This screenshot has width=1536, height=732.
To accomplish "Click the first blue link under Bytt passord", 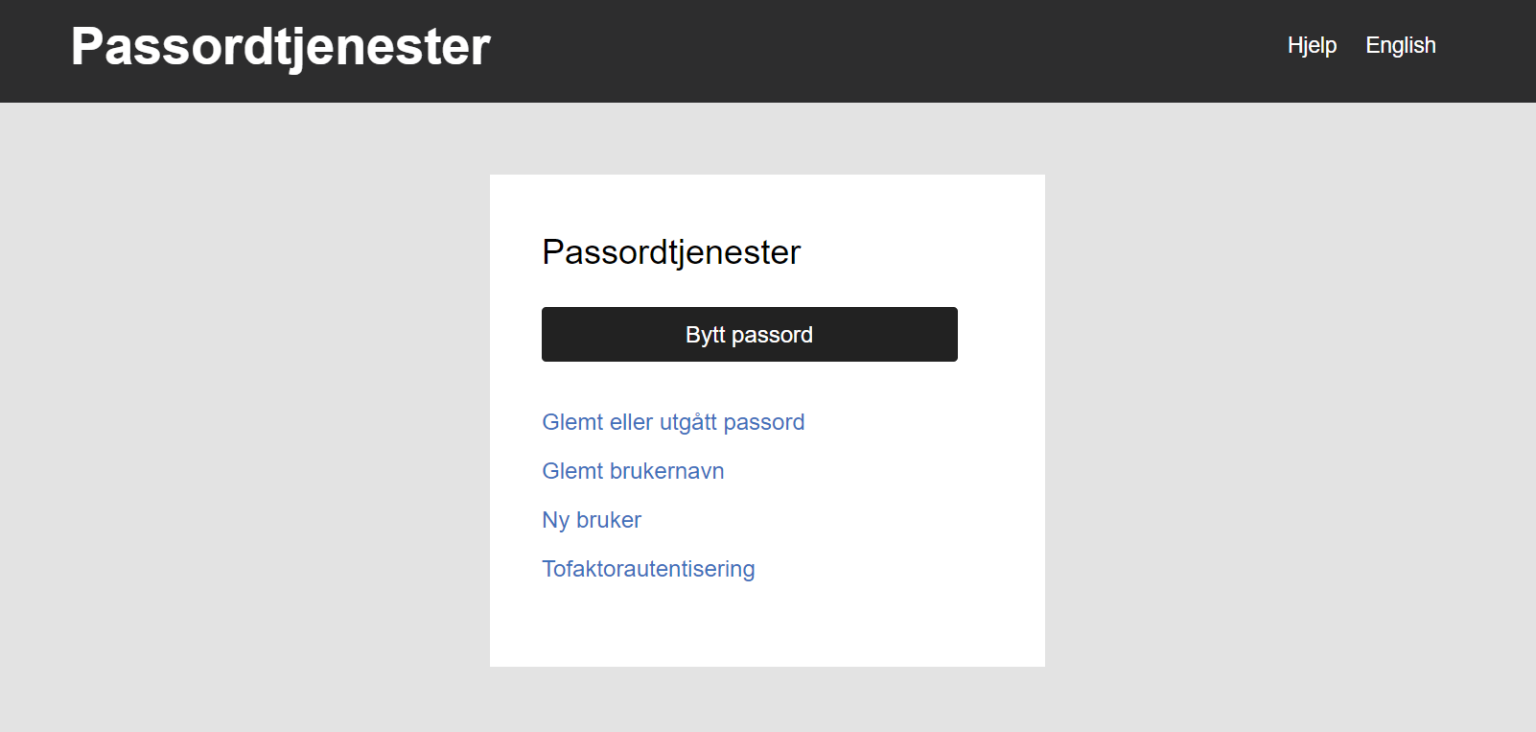I will 673,422.
